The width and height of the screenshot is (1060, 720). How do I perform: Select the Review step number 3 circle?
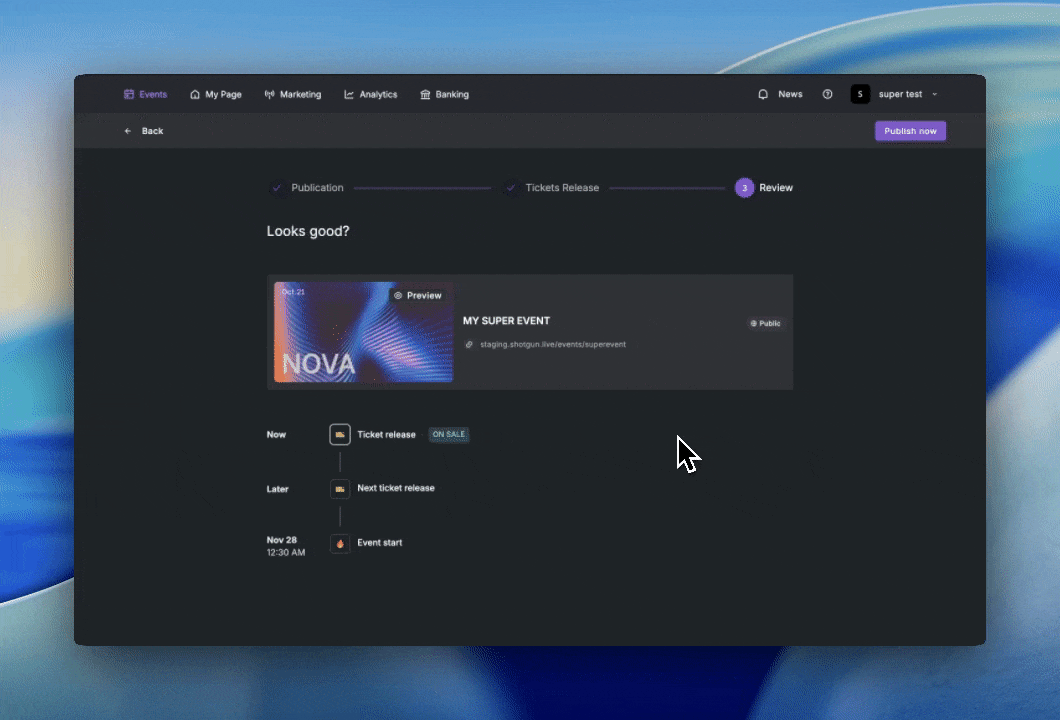[x=744, y=188]
